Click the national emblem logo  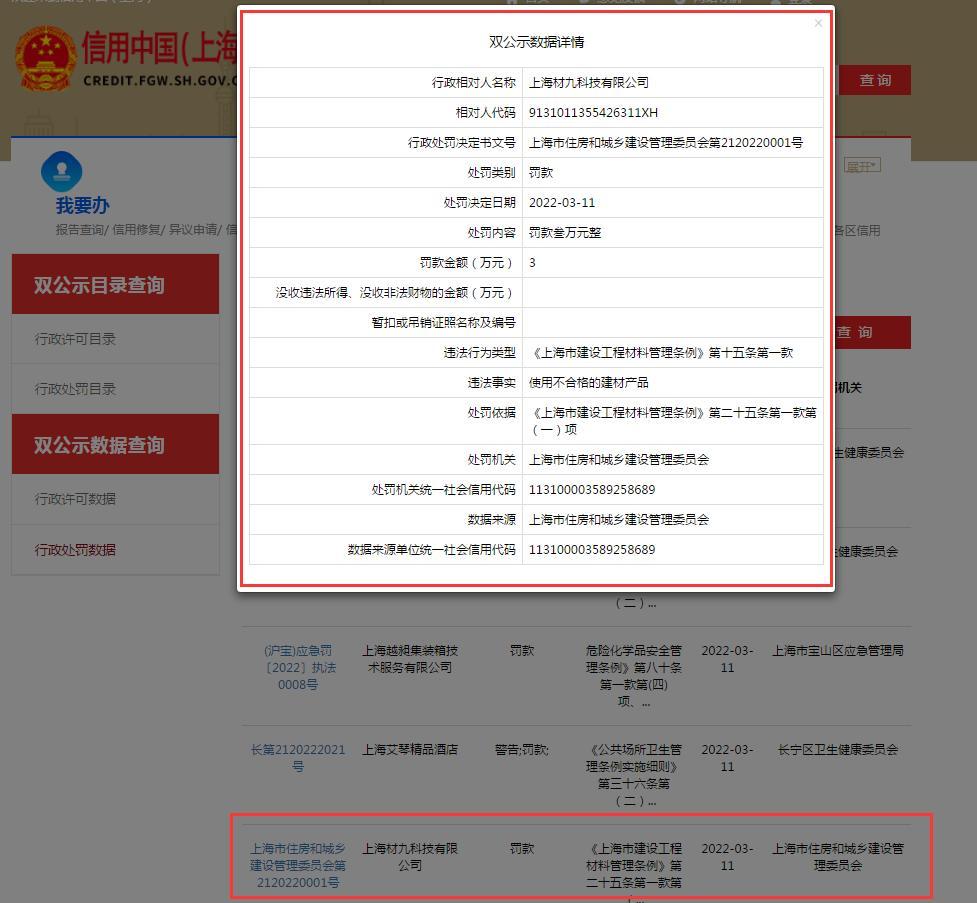pyautogui.click(x=45, y=58)
